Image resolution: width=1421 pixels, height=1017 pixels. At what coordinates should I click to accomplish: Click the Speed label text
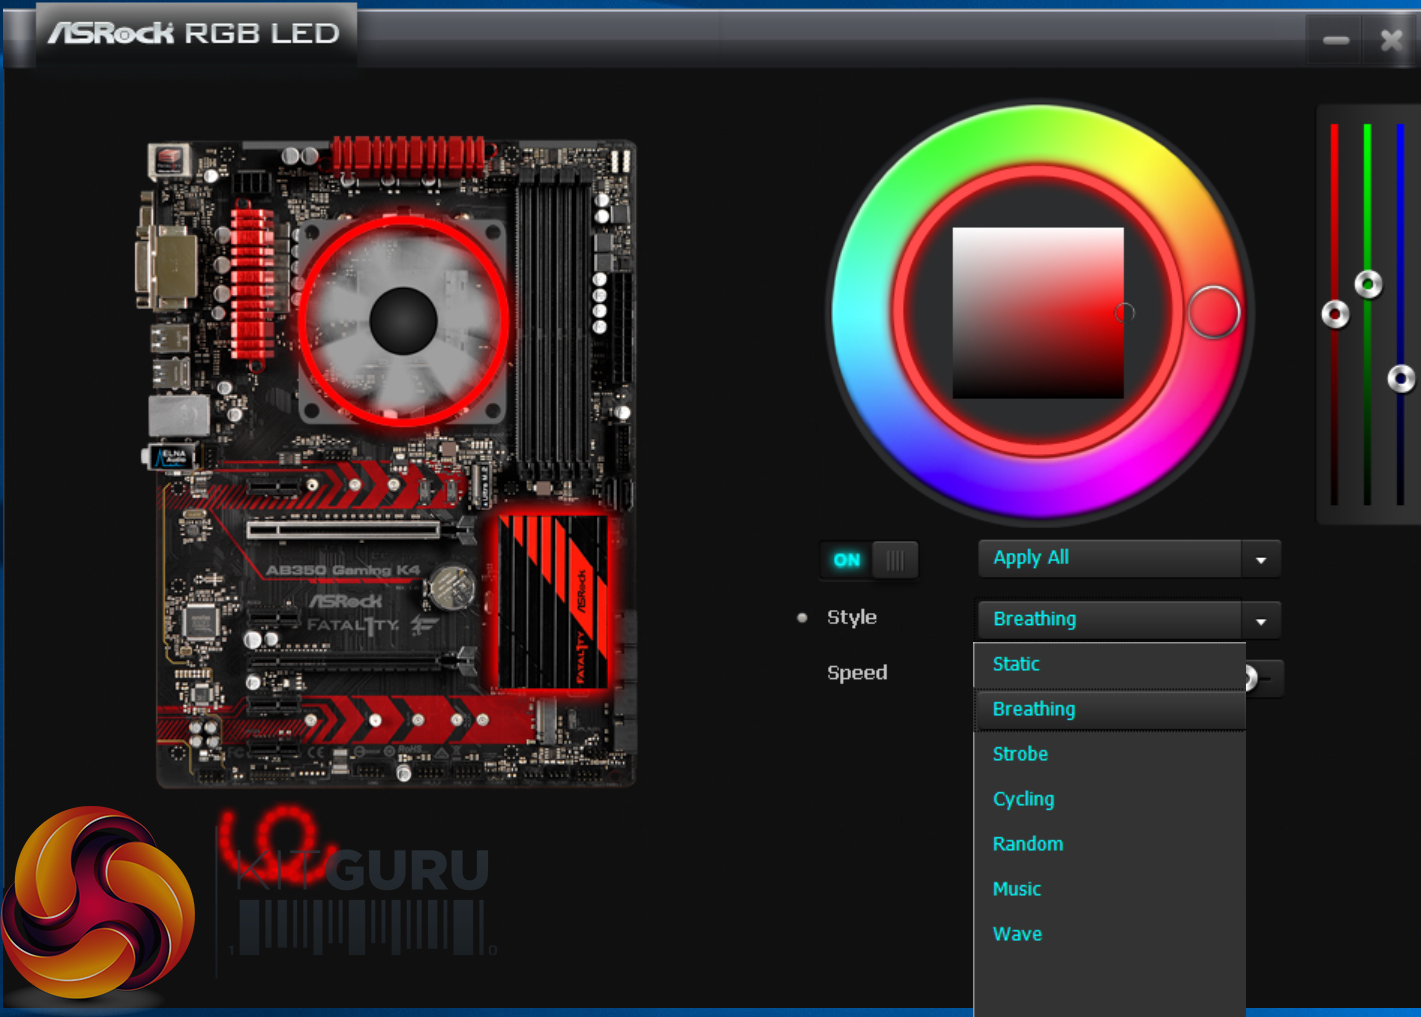[x=857, y=673]
